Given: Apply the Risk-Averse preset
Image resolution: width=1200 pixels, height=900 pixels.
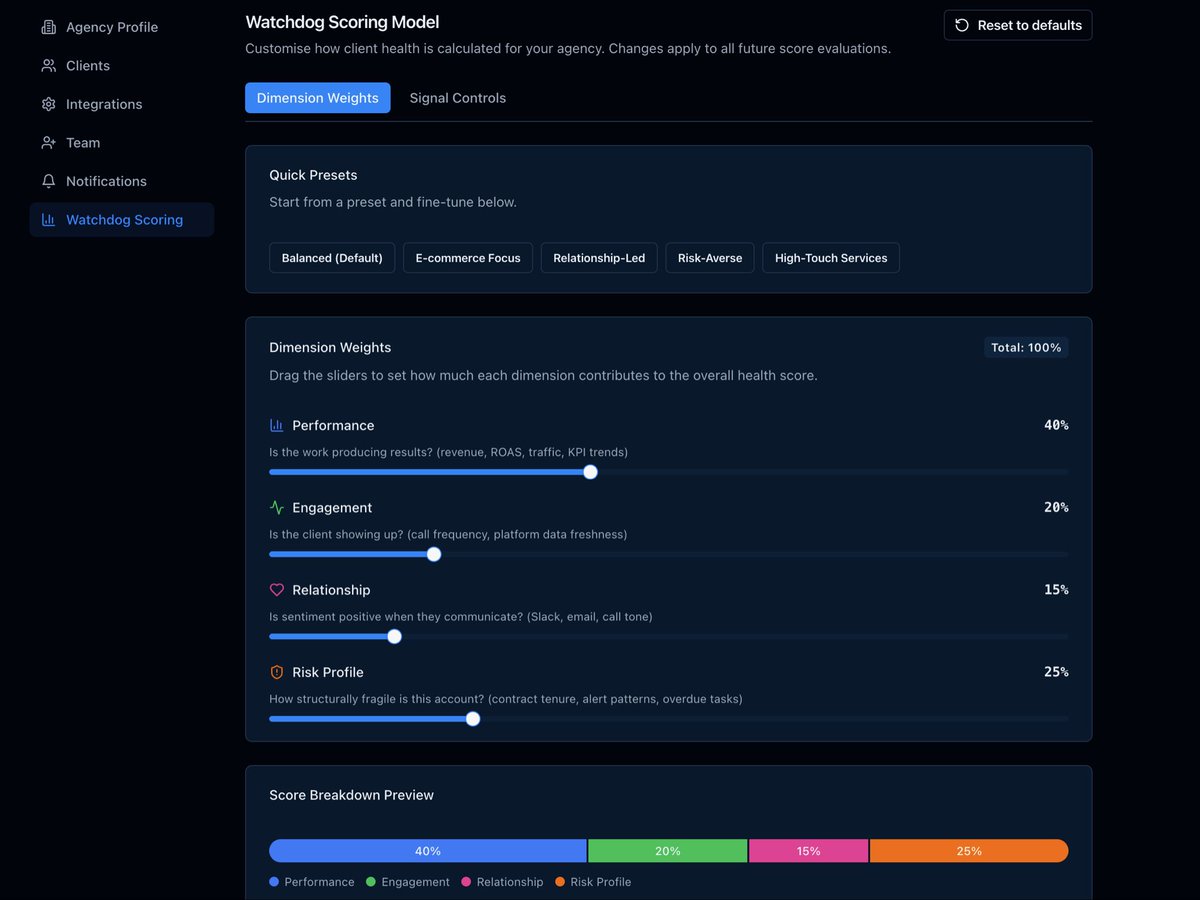Looking at the screenshot, I should click(x=710, y=258).
